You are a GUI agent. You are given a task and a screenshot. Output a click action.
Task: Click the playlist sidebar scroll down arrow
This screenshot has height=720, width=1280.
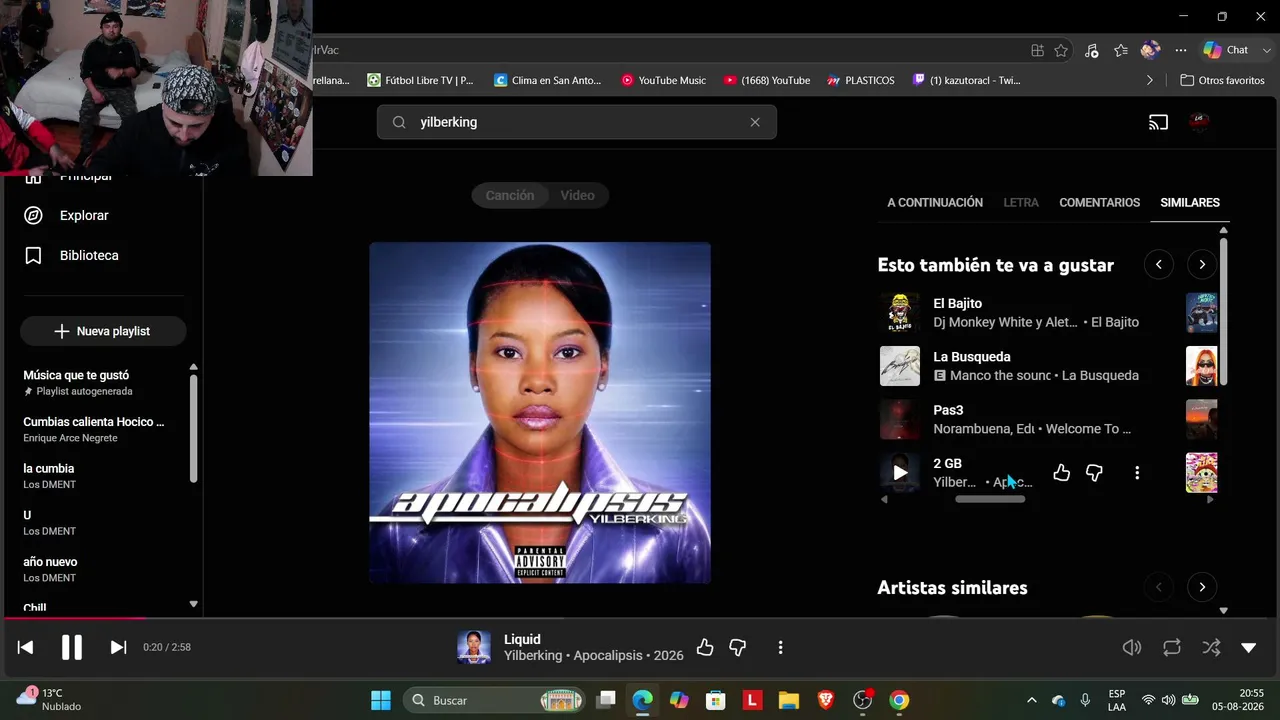coord(194,604)
